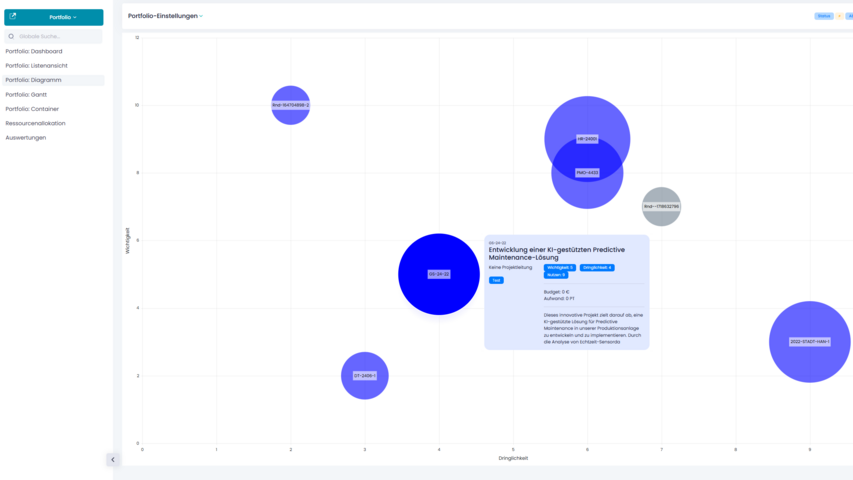This screenshot has width=853, height=480.
Task: Open the Portfolio dropdown at top left
Action: (x=62, y=17)
